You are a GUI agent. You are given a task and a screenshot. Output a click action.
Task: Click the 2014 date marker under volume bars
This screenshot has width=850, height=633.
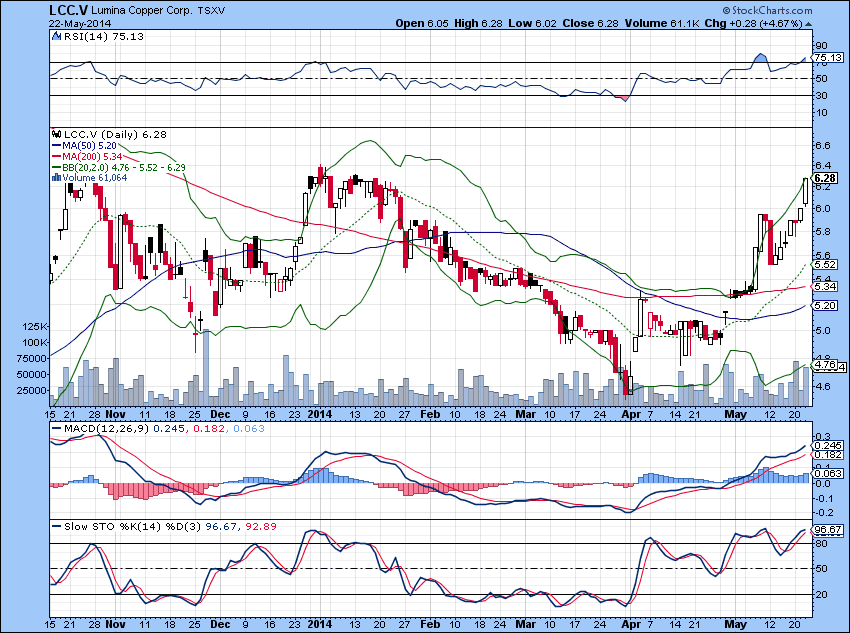coord(319,414)
